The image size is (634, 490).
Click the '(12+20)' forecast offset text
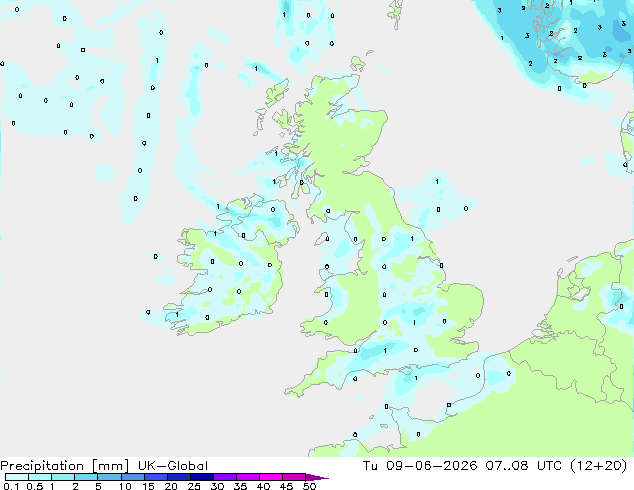(598, 466)
